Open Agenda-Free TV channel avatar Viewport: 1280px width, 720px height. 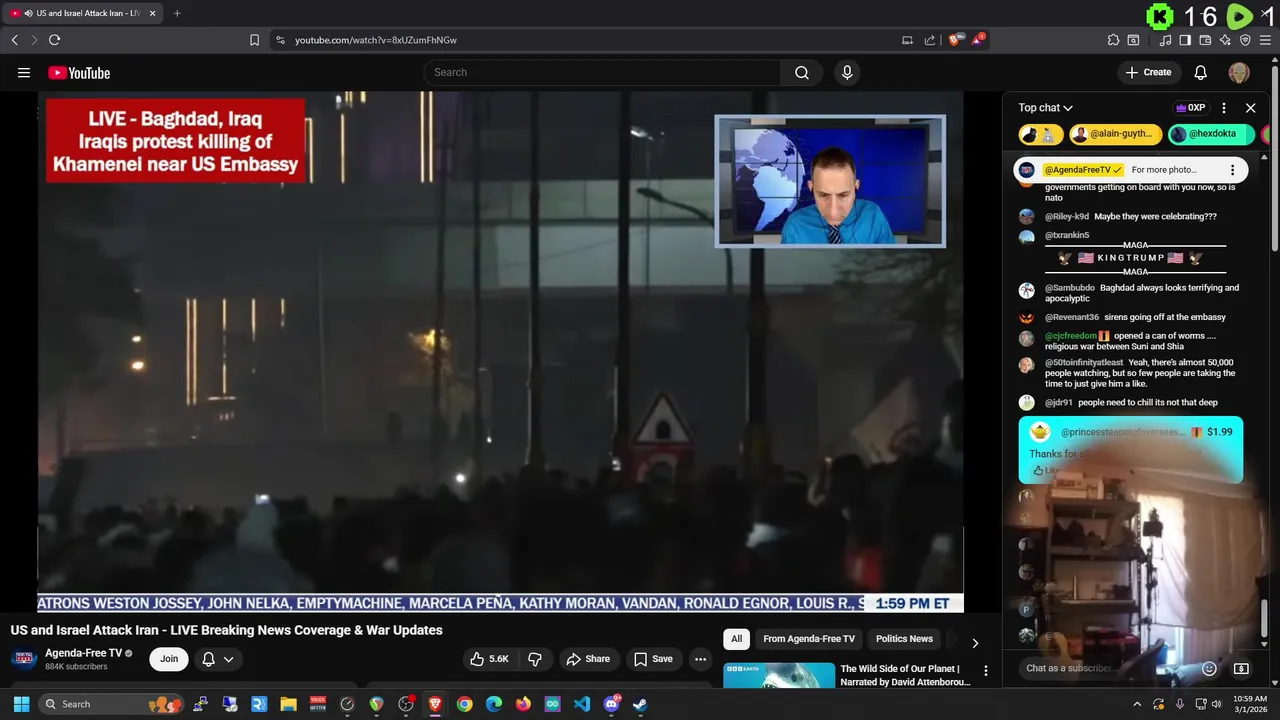24,659
